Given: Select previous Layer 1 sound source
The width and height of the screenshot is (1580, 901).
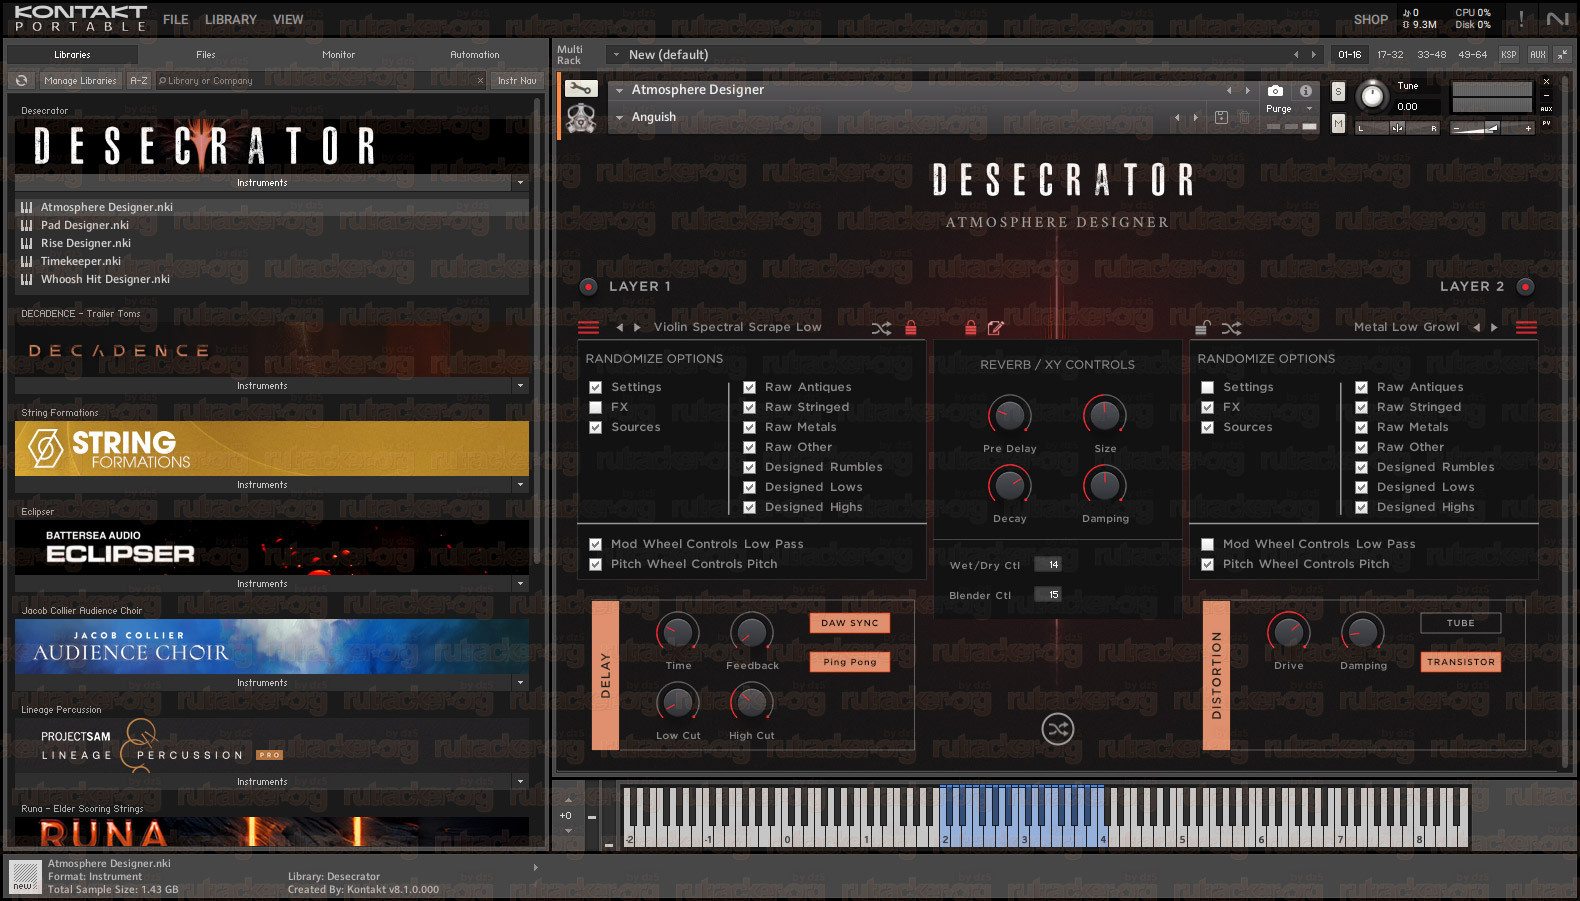Looking at the screenshot, I should tap(620, 327).
